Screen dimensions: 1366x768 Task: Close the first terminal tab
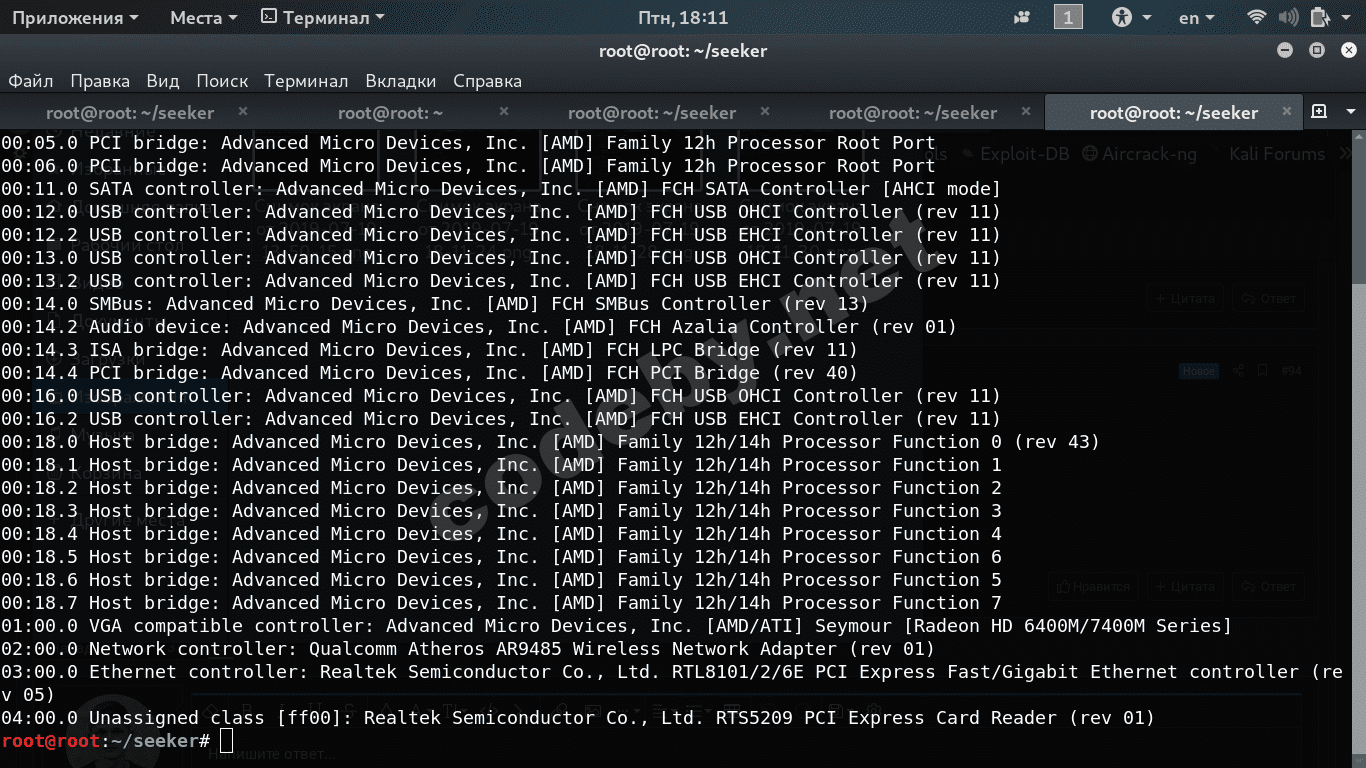pos(243,112)
